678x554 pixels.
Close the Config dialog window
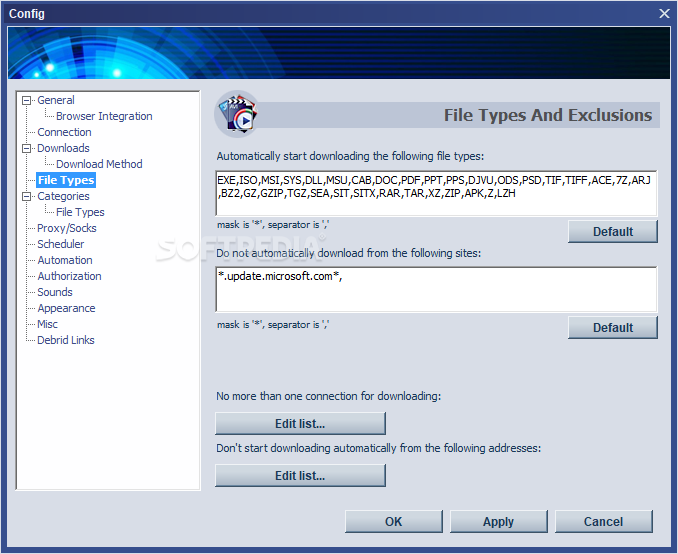click(664, 13)
